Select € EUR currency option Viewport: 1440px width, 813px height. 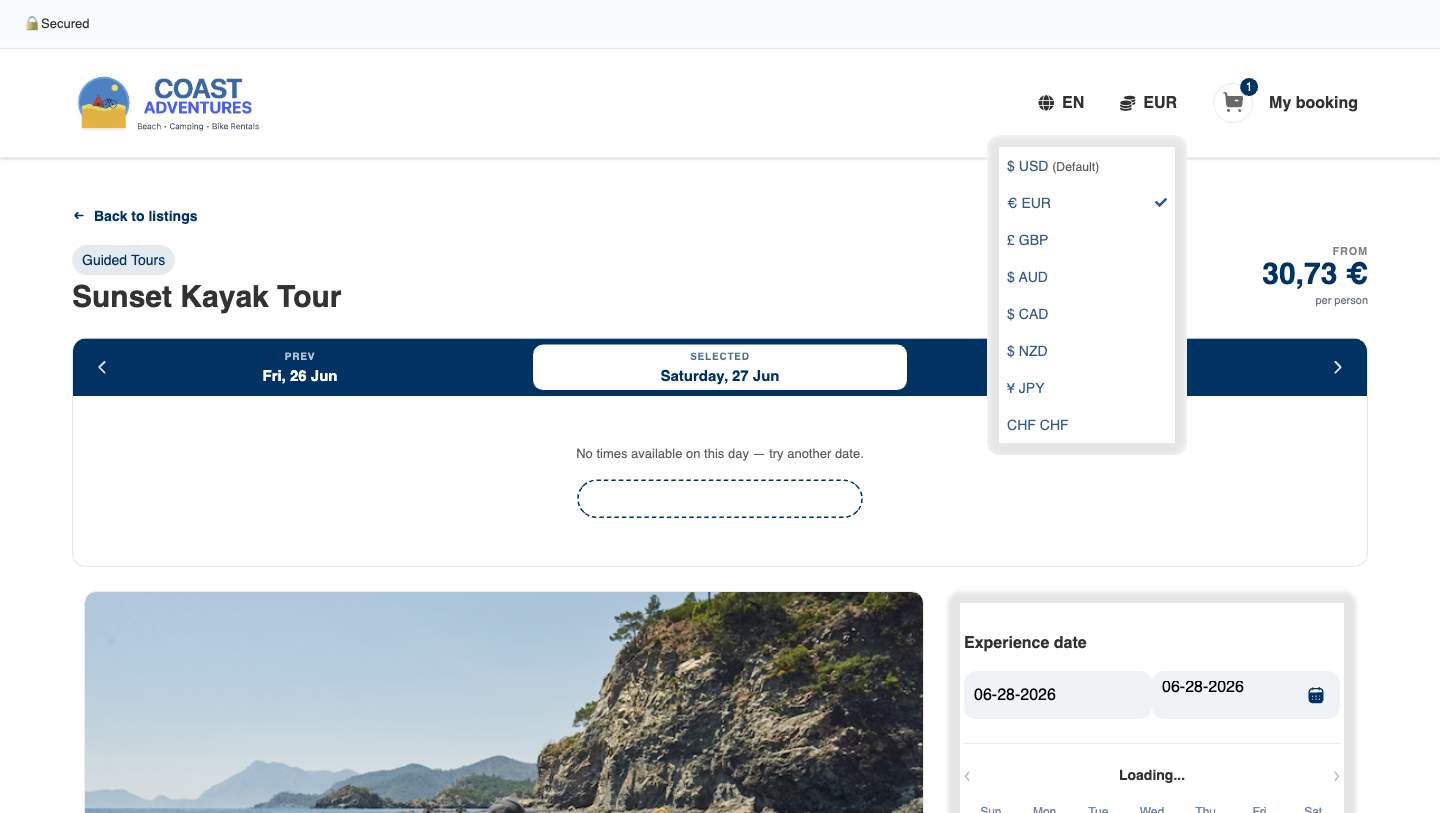click(x=1087, y=203)
